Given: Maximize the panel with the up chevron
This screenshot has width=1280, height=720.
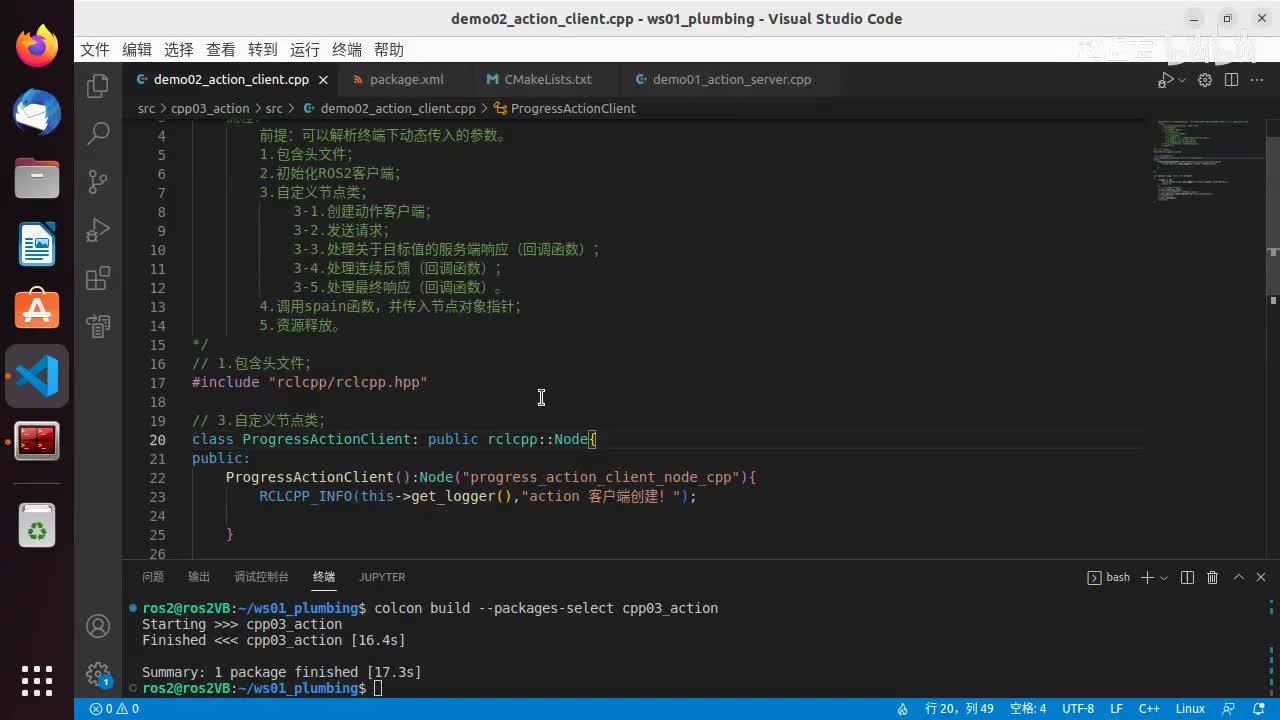Looking at the screenshot, I should [x=1238, y=577].
